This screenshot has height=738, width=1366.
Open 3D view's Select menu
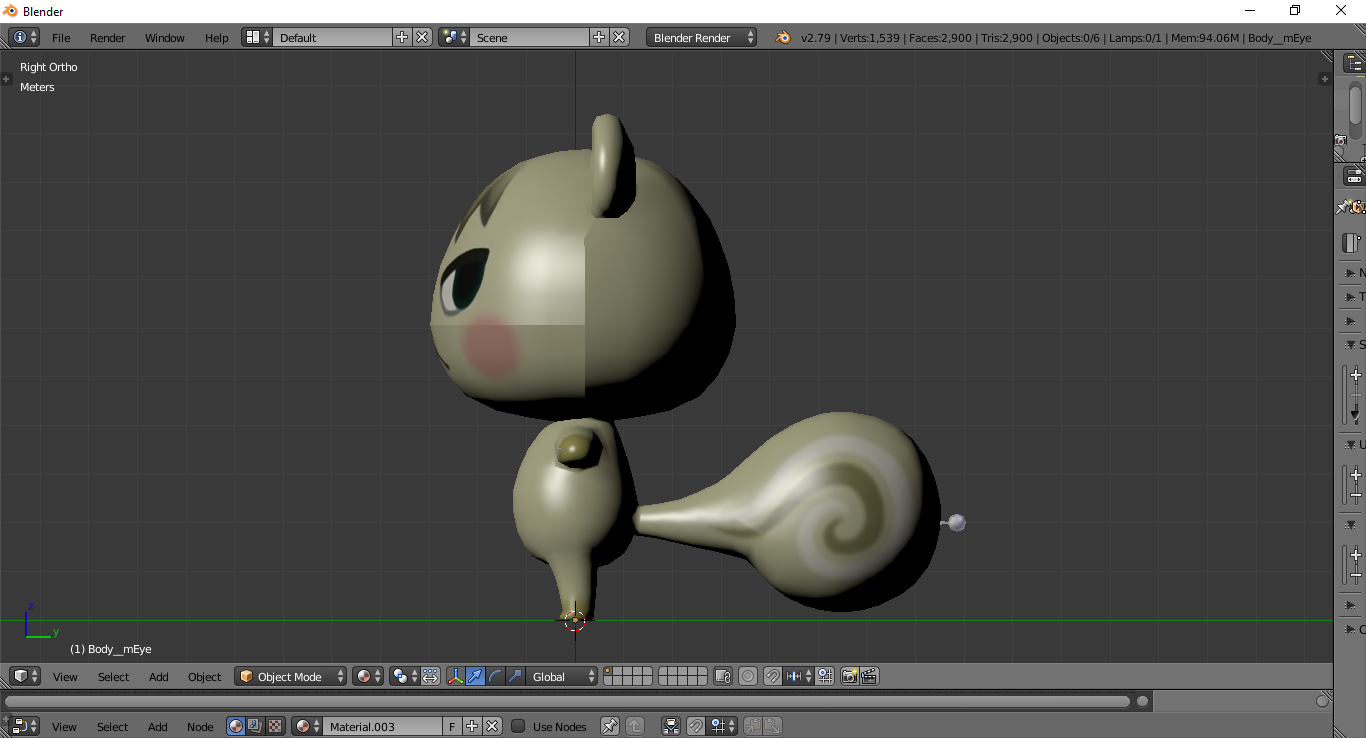(x=113, y=677)
